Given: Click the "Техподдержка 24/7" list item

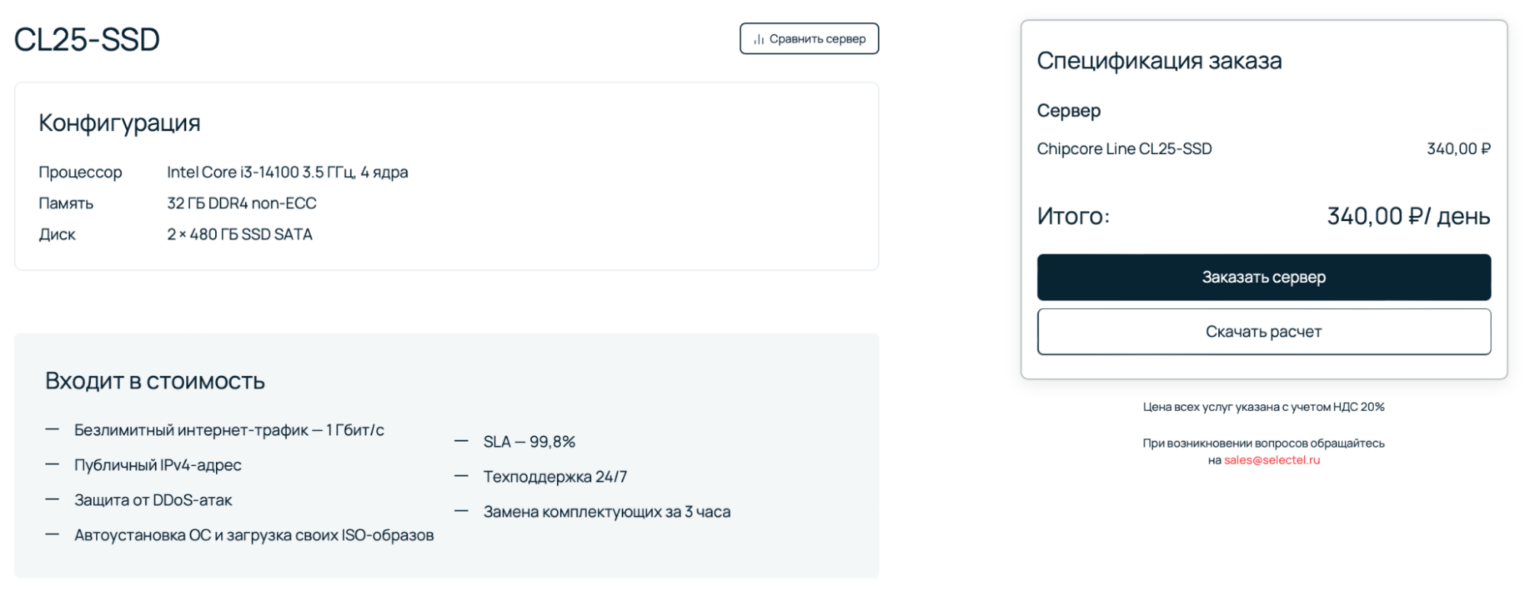Looking at the screenshot, I should tap(555, 476).
